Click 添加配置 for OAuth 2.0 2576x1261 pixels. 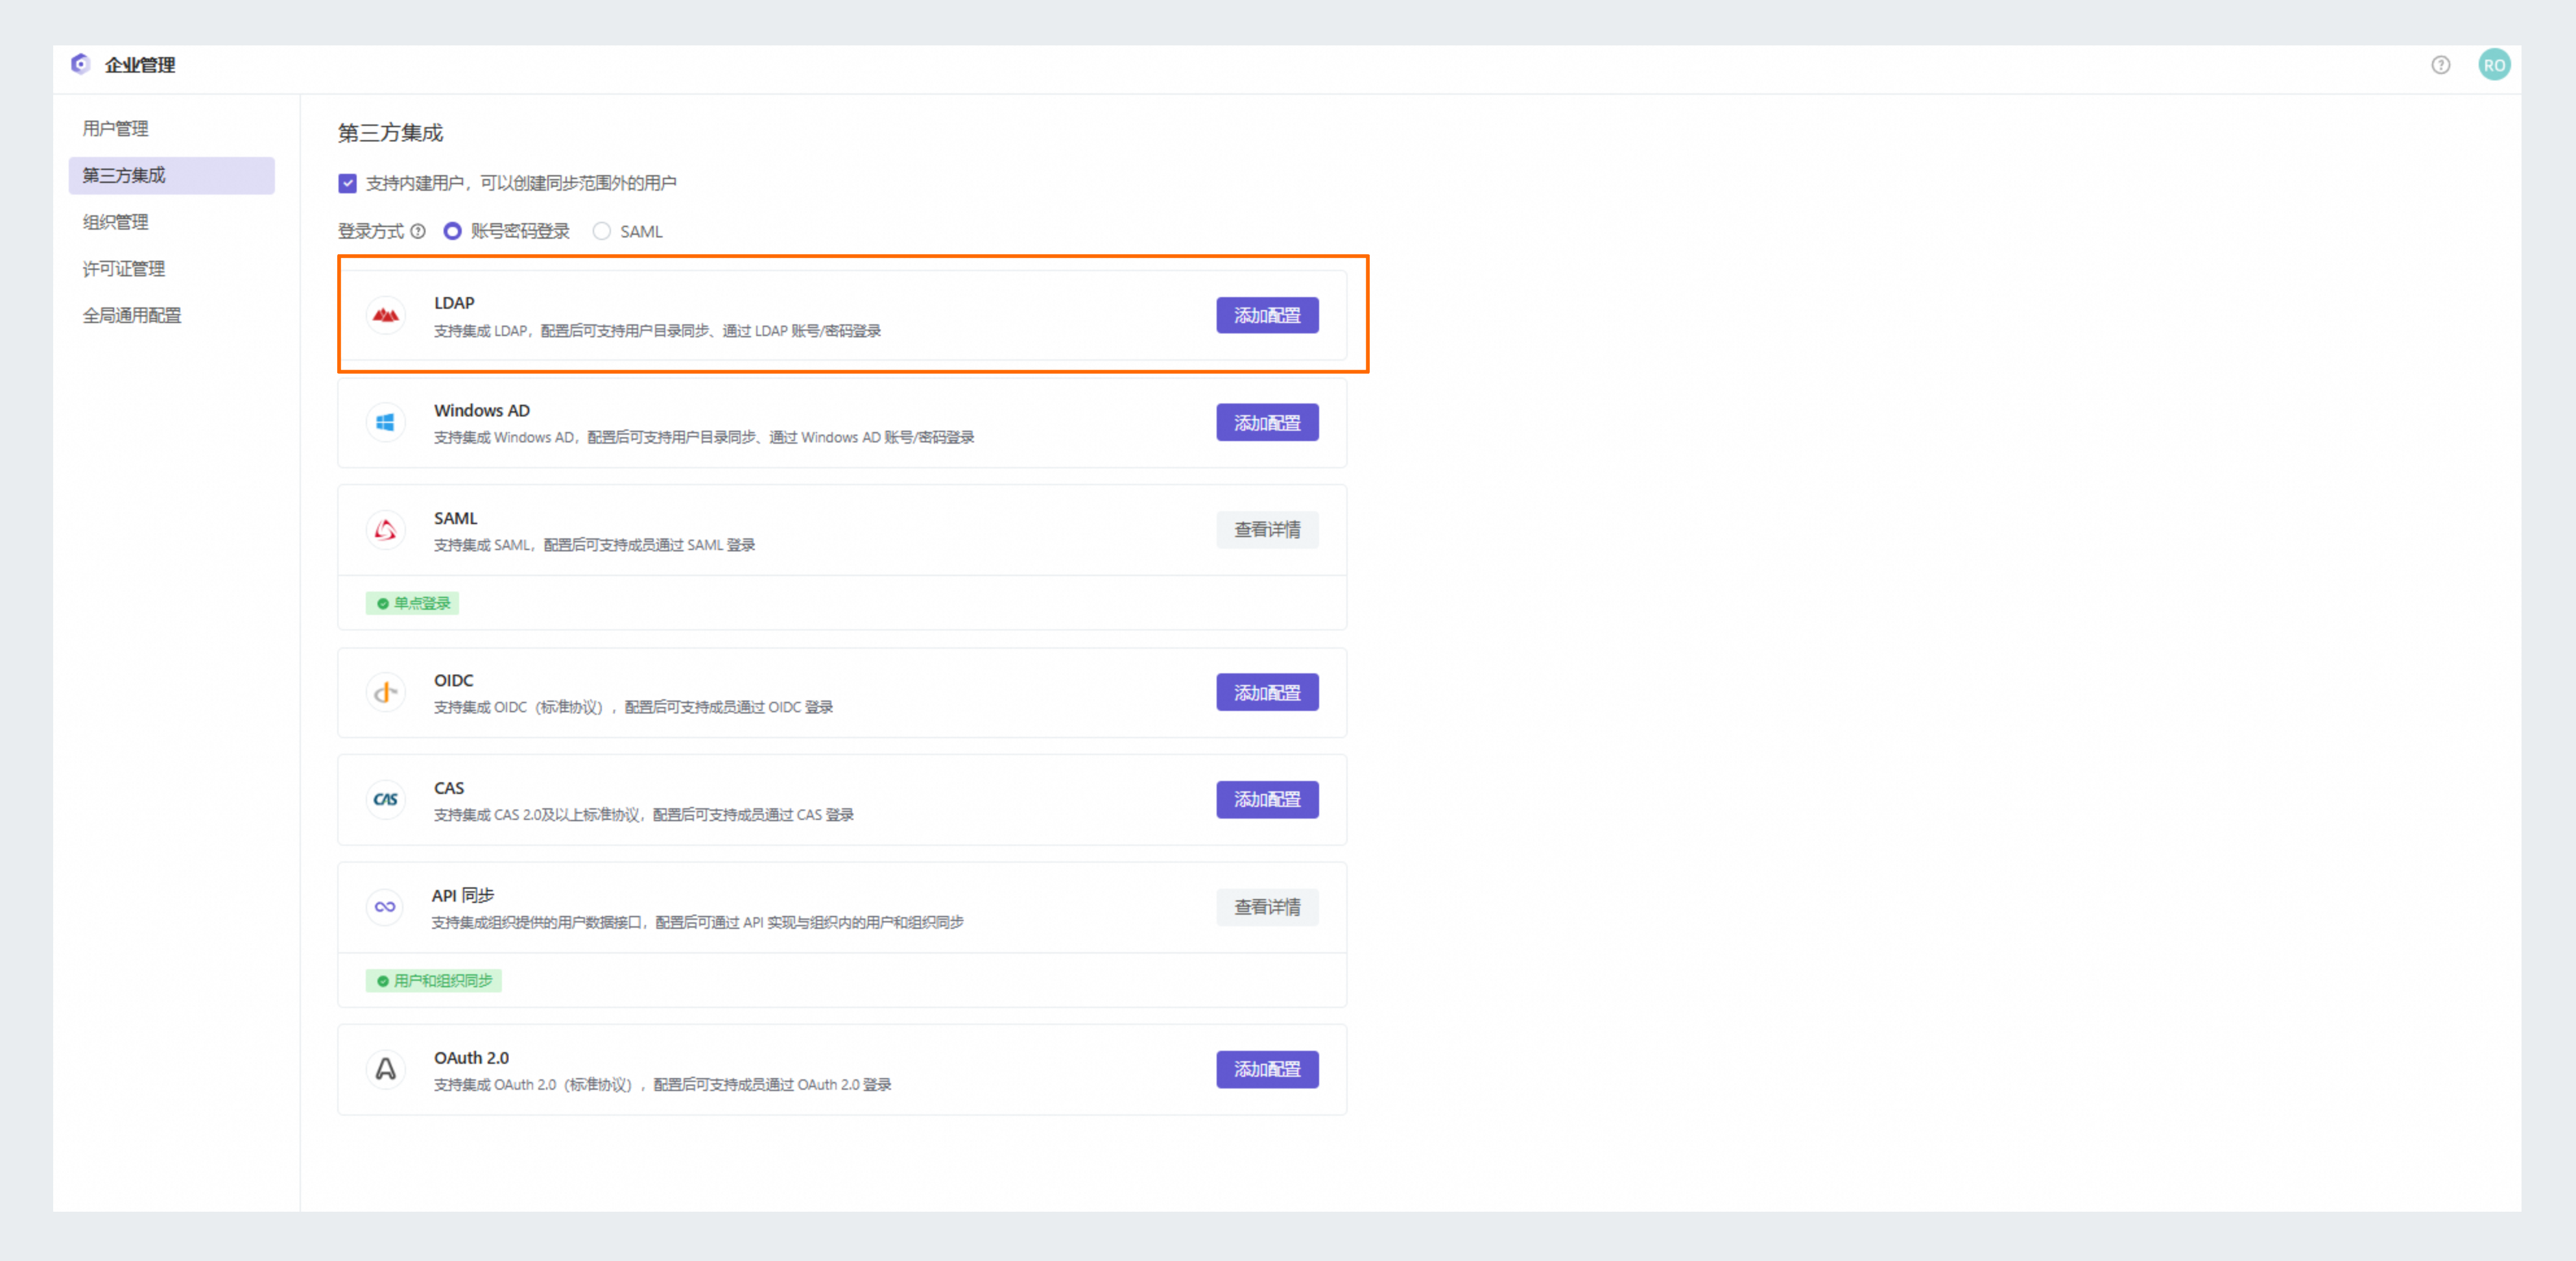[x=1267, y=1070]
